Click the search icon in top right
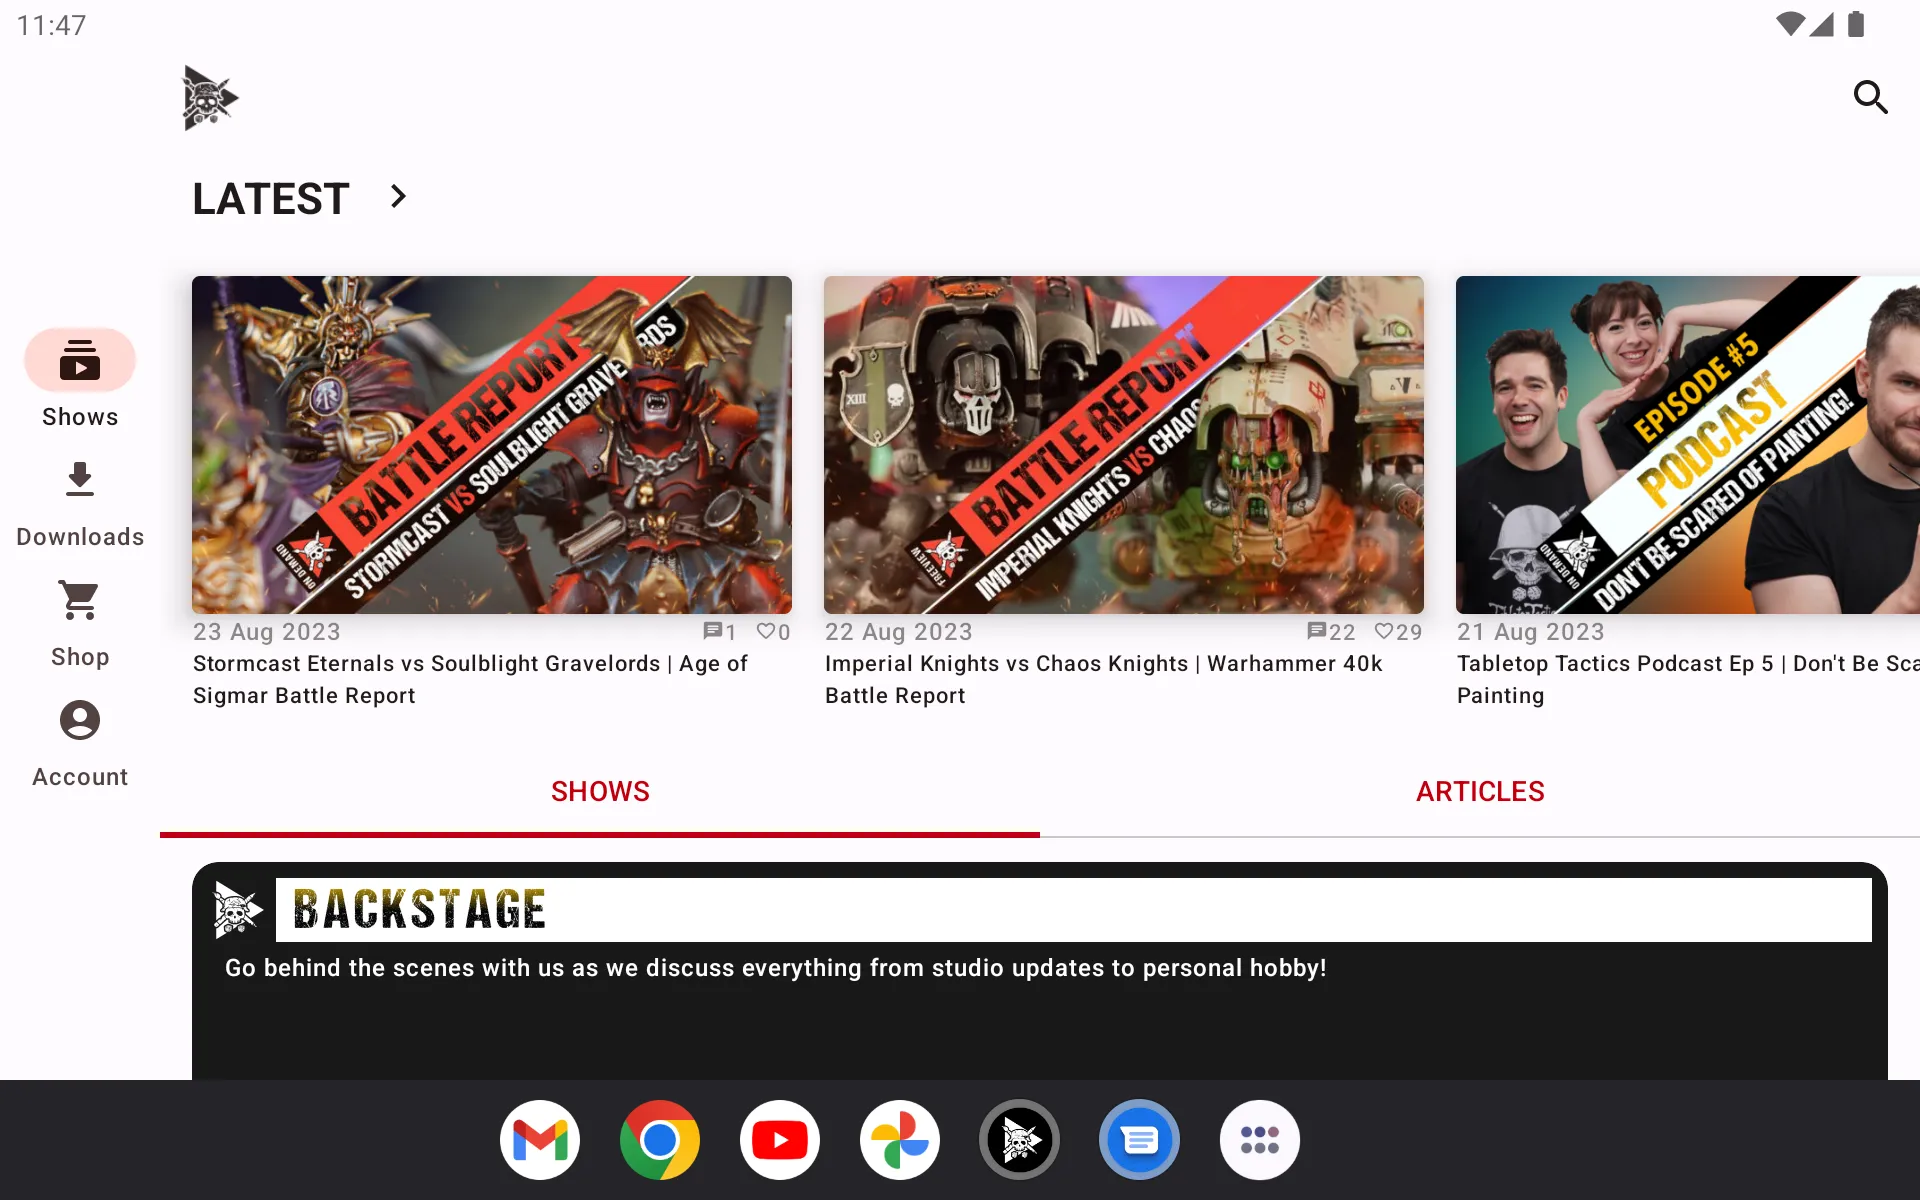The height and width of the screenshot is (1200, 1920). point(1872,97)
